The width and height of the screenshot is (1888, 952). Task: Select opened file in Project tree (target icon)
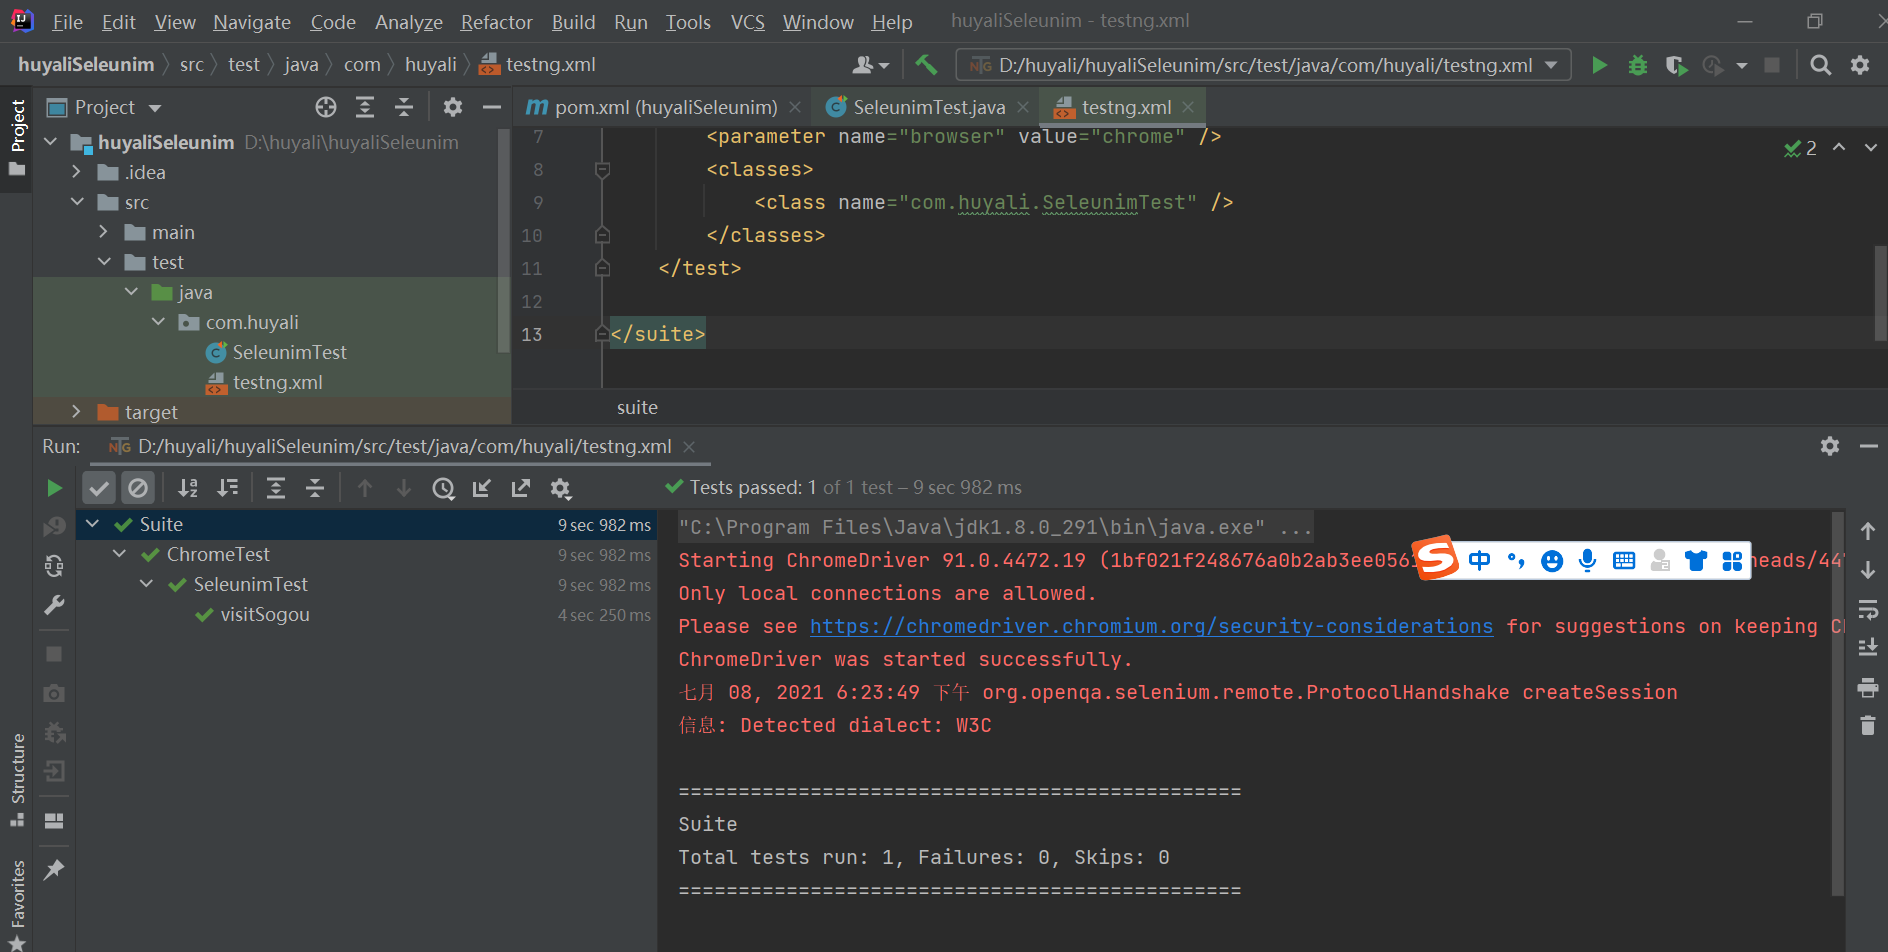[326, 107]
